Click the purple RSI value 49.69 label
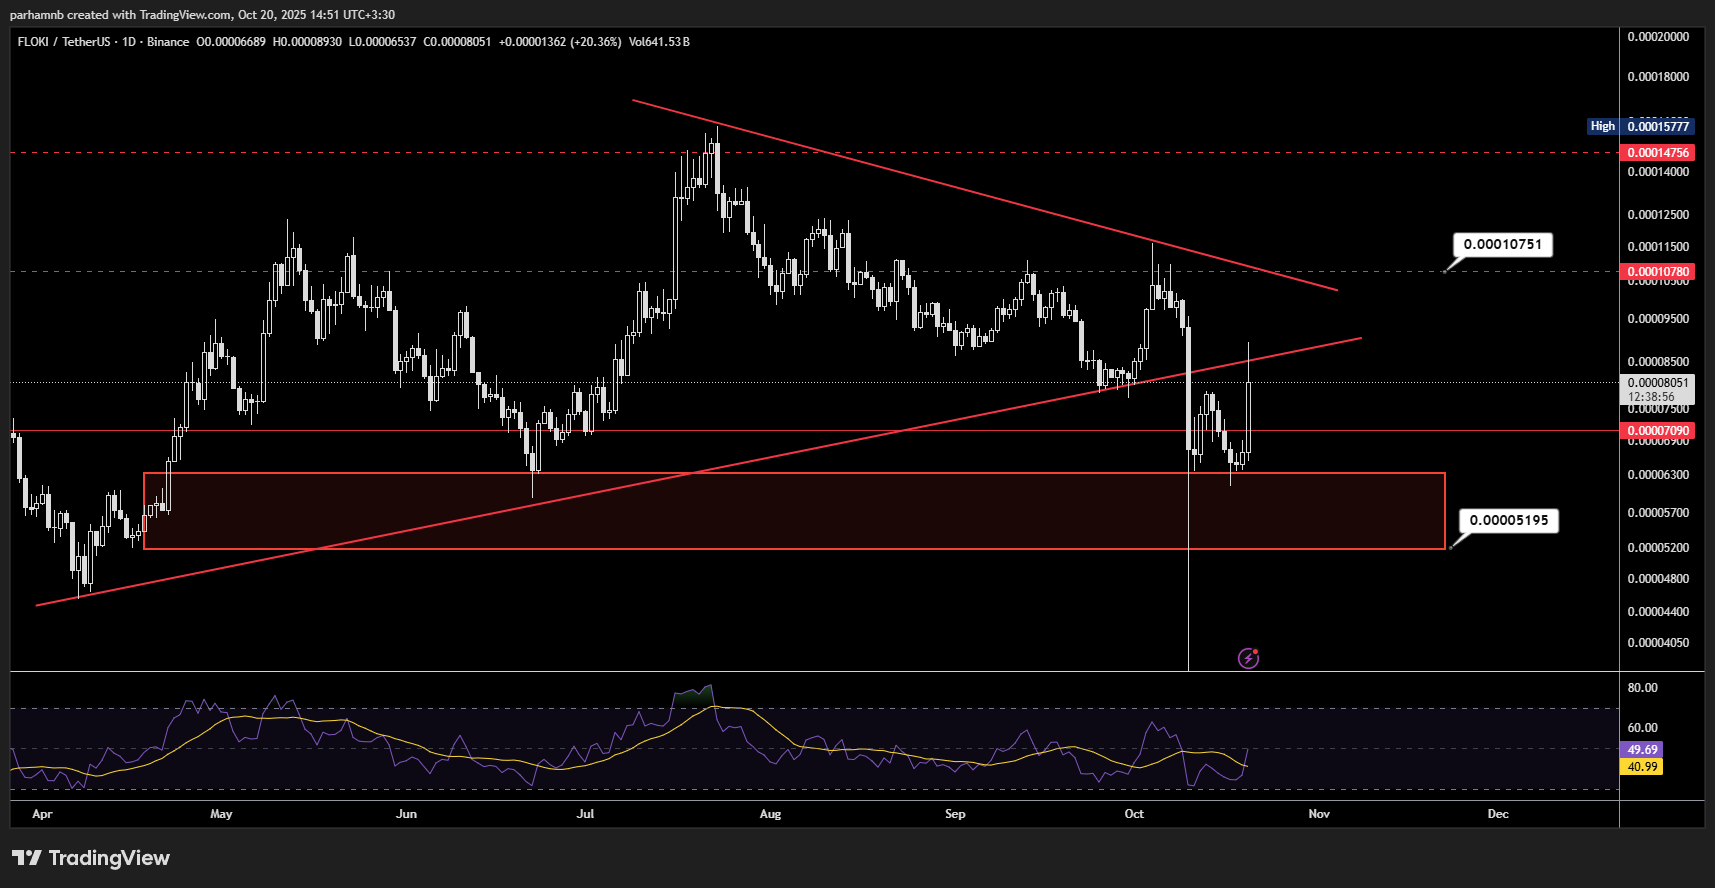1715x888 pixels. (1642, 750)
